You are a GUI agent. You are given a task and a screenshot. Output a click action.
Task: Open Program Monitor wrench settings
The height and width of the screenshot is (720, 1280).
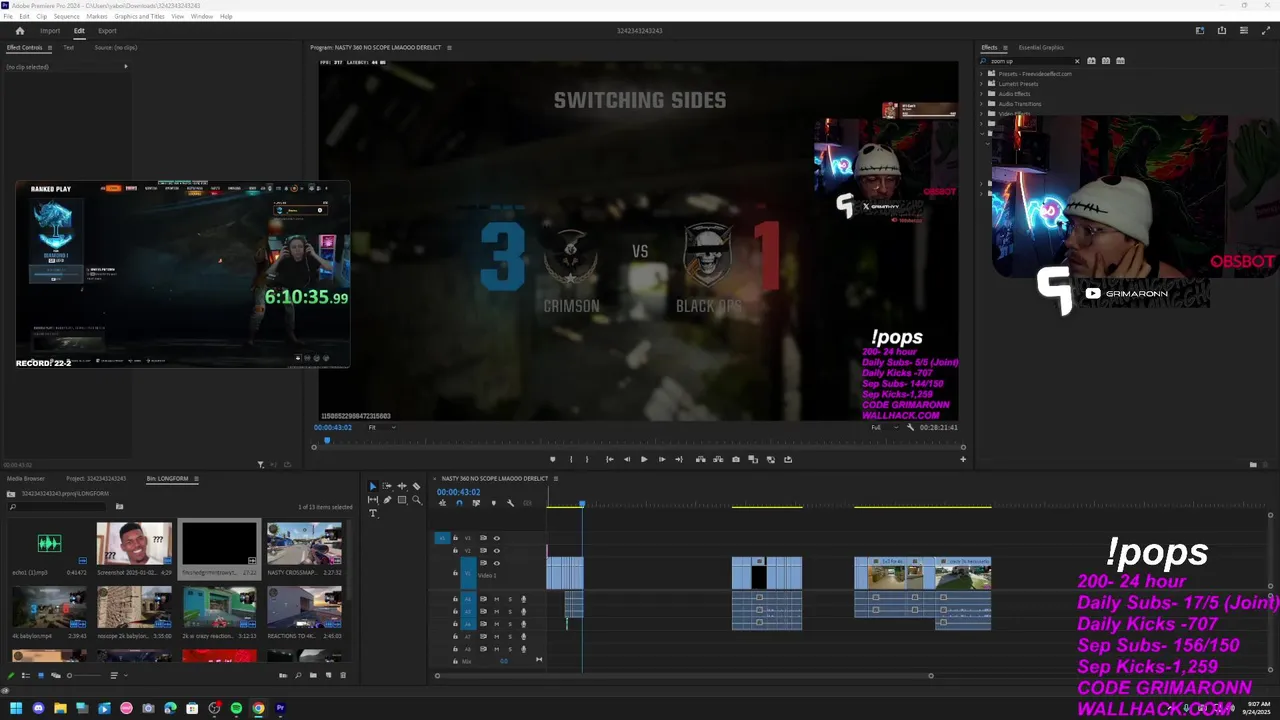point(910,427)
